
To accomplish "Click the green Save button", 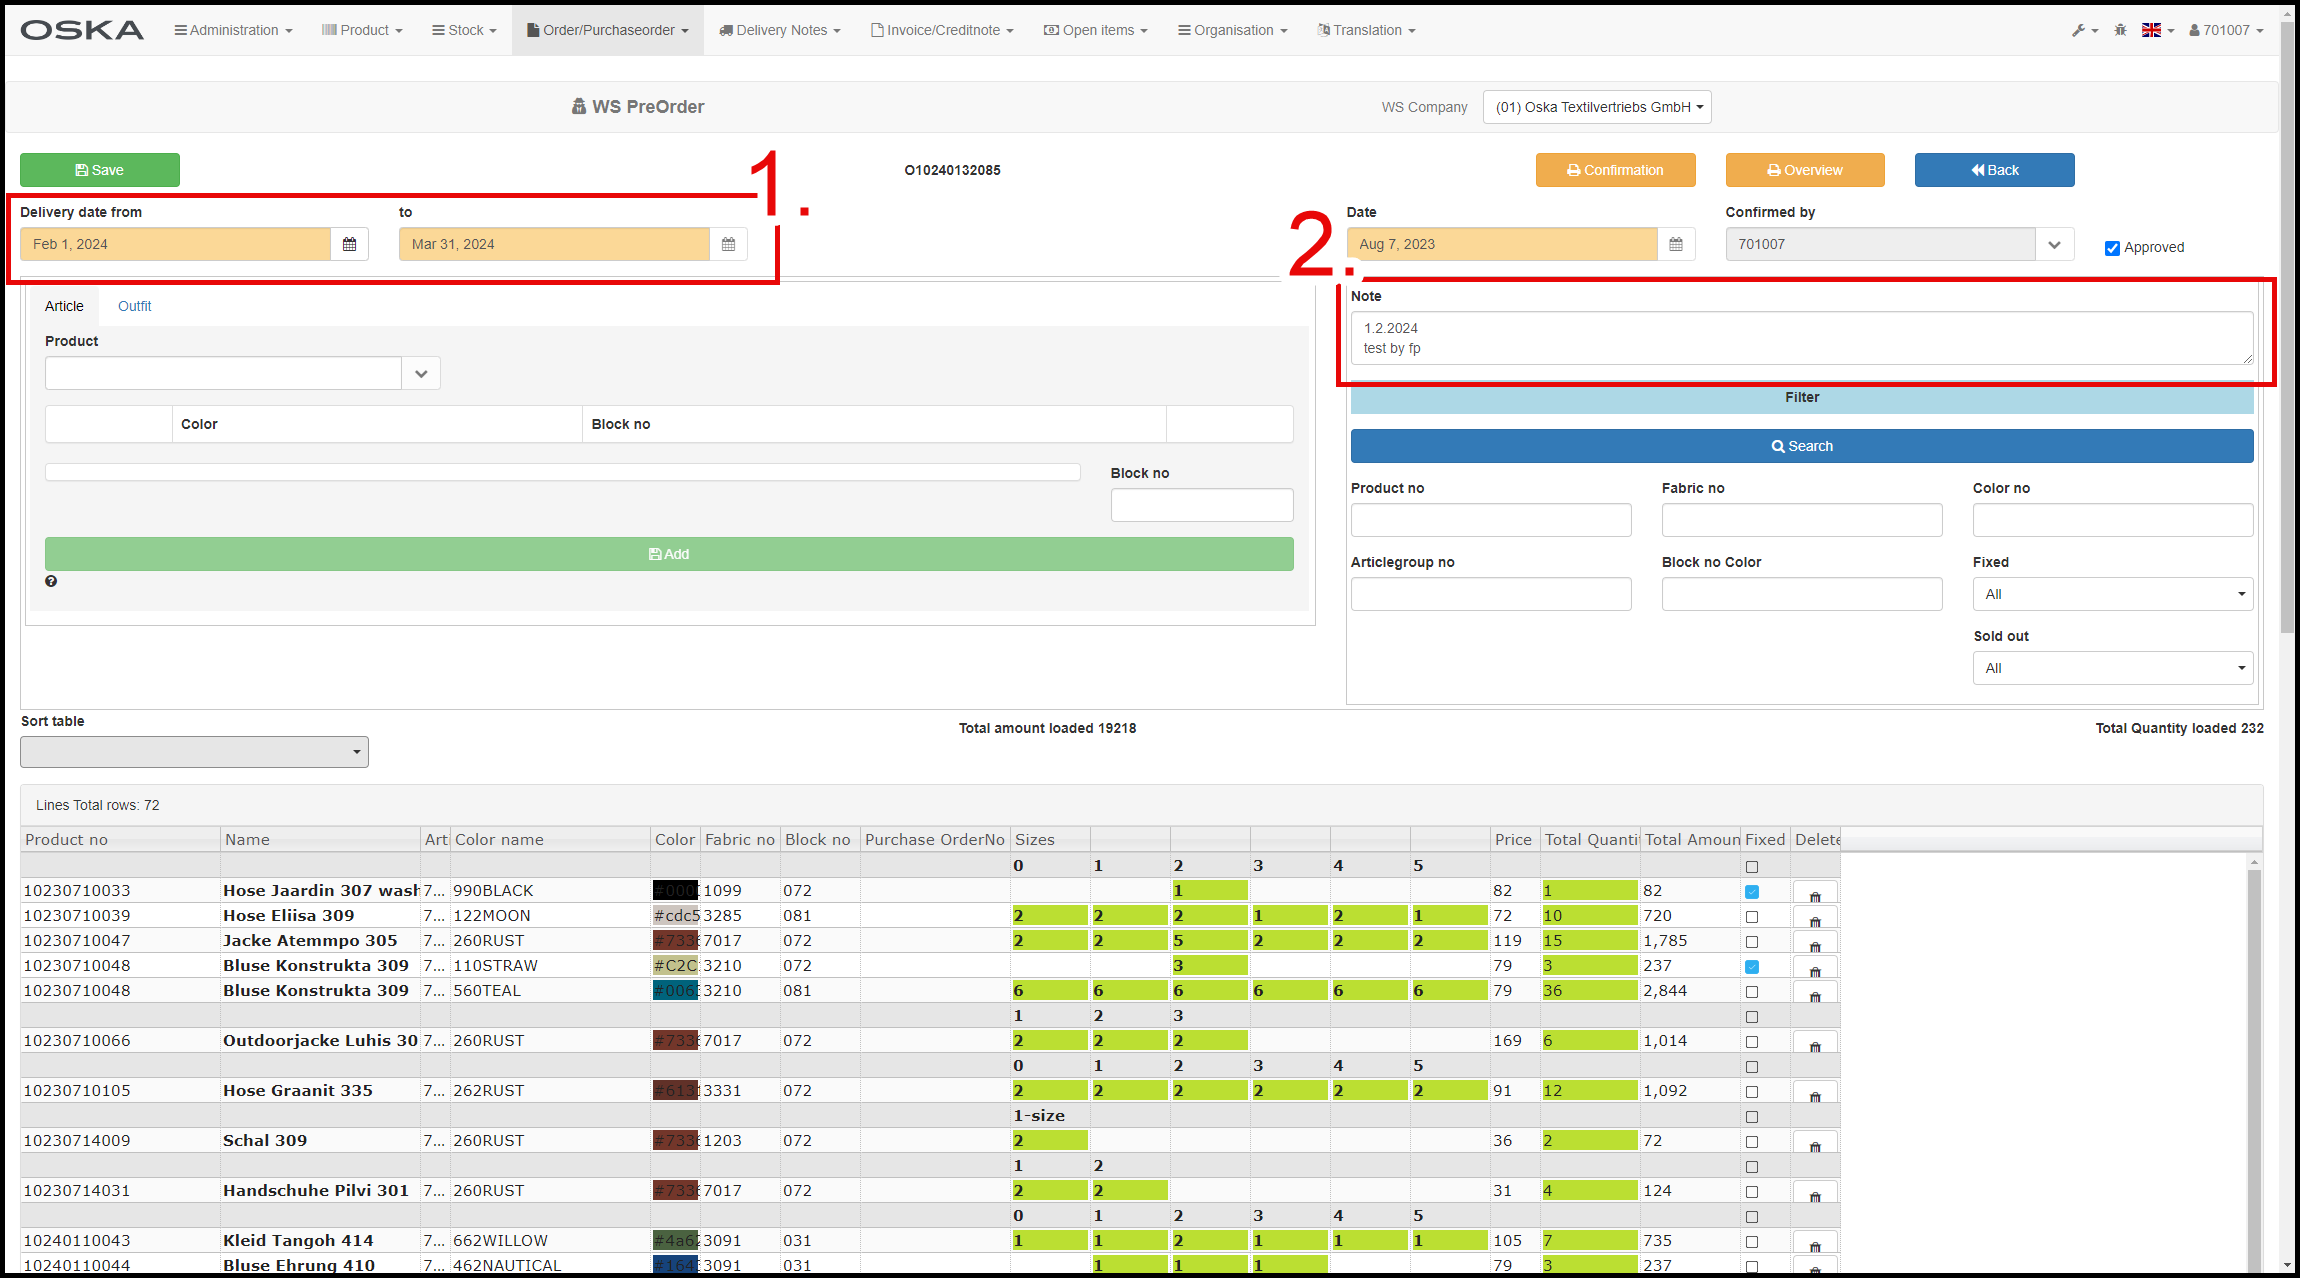I will pyautogui.click(x=100, y=170).
